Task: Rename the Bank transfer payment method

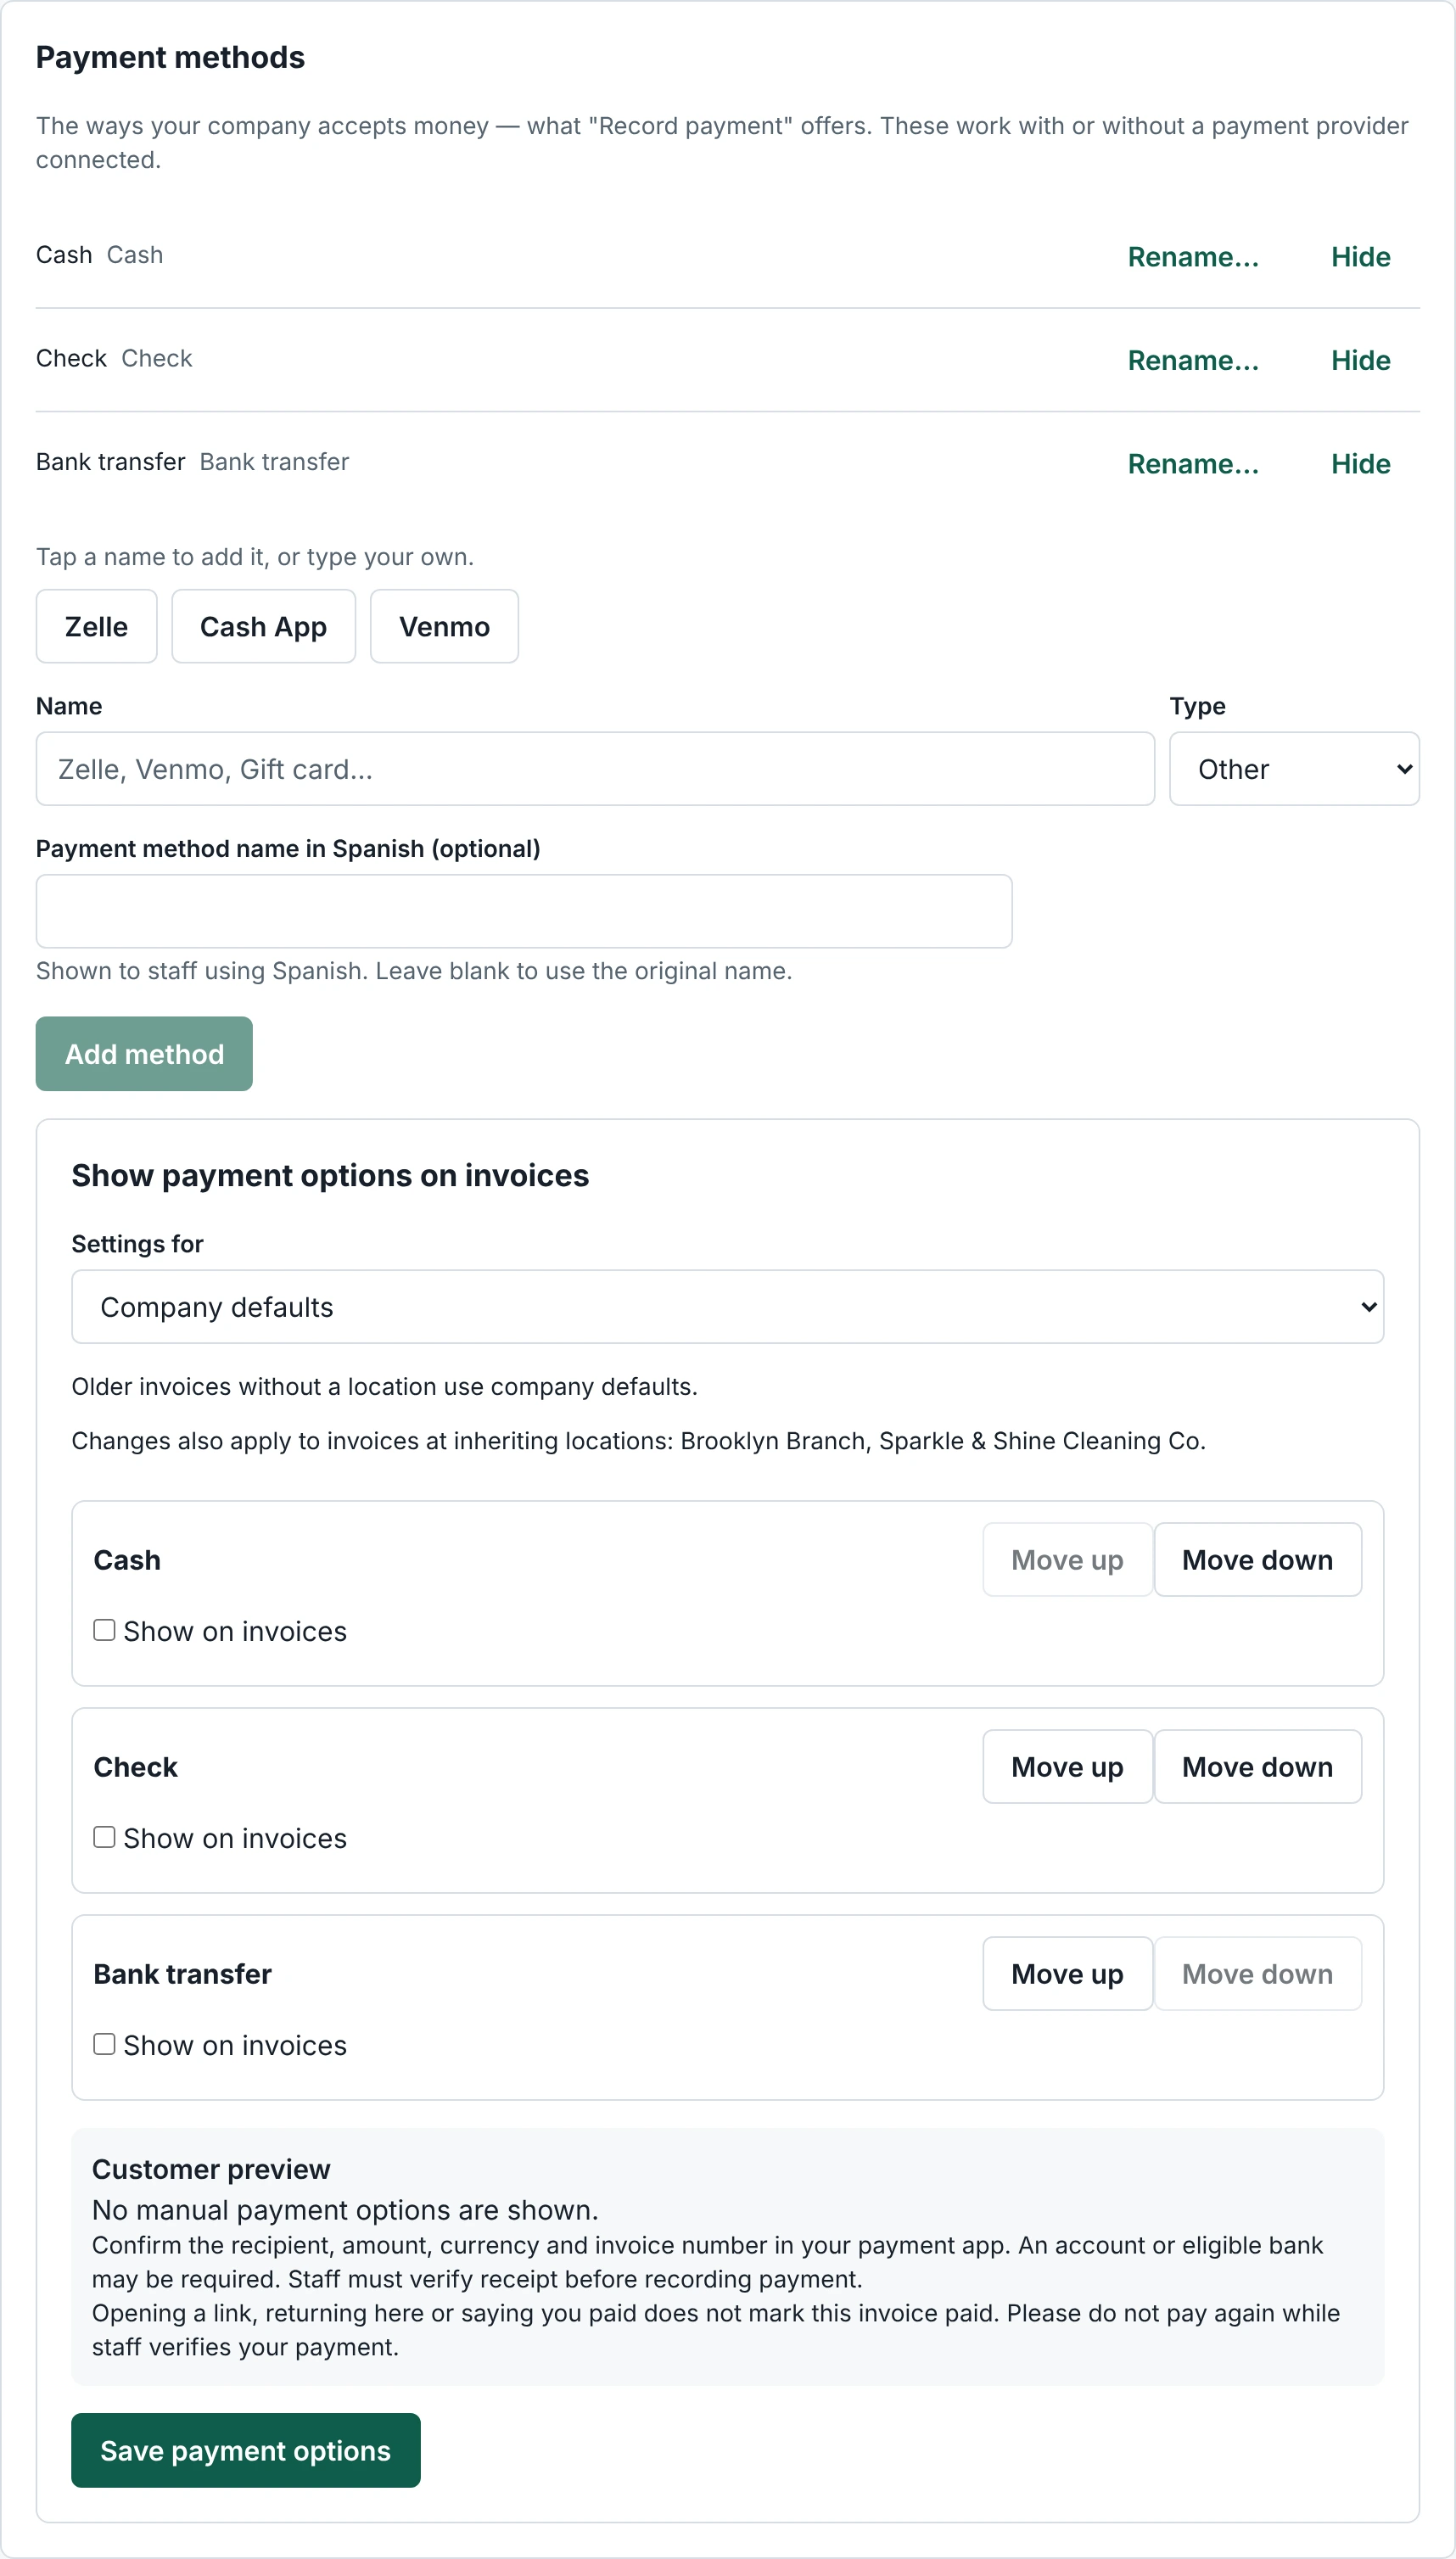Action: pyautogui.click(x=1193, y=464)
